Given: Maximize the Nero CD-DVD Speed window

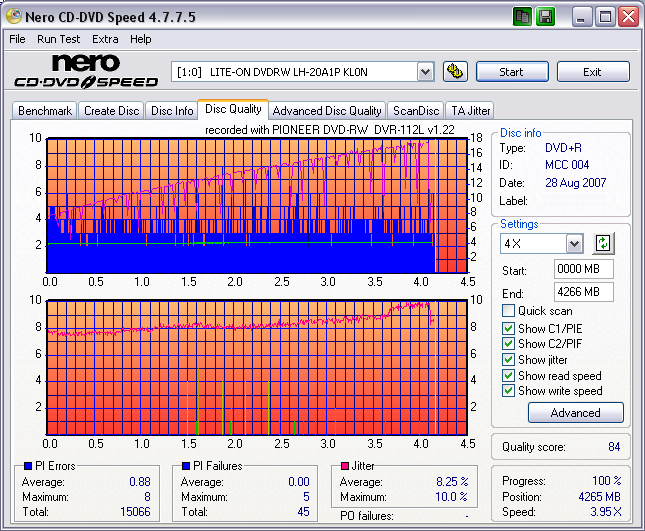Looking at the screenshot, I should point(605,17).
